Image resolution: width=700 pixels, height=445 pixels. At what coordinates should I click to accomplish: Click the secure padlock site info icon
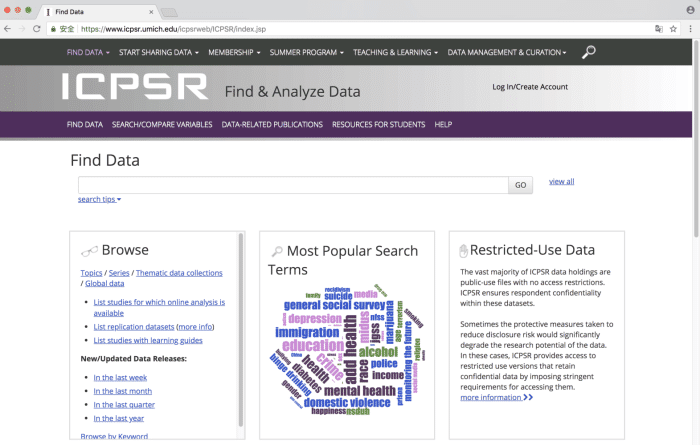point(53,29)
